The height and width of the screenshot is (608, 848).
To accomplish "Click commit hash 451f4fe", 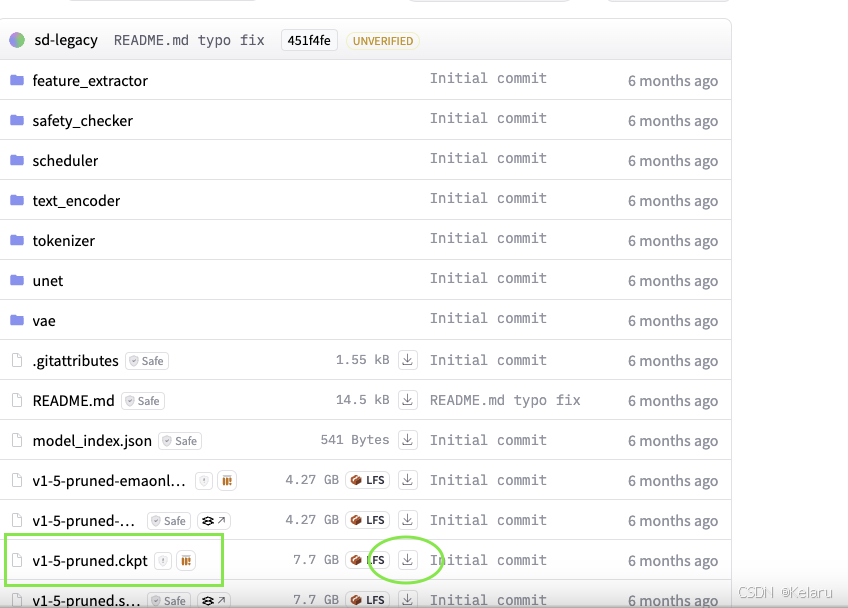I will pos(309,40).
